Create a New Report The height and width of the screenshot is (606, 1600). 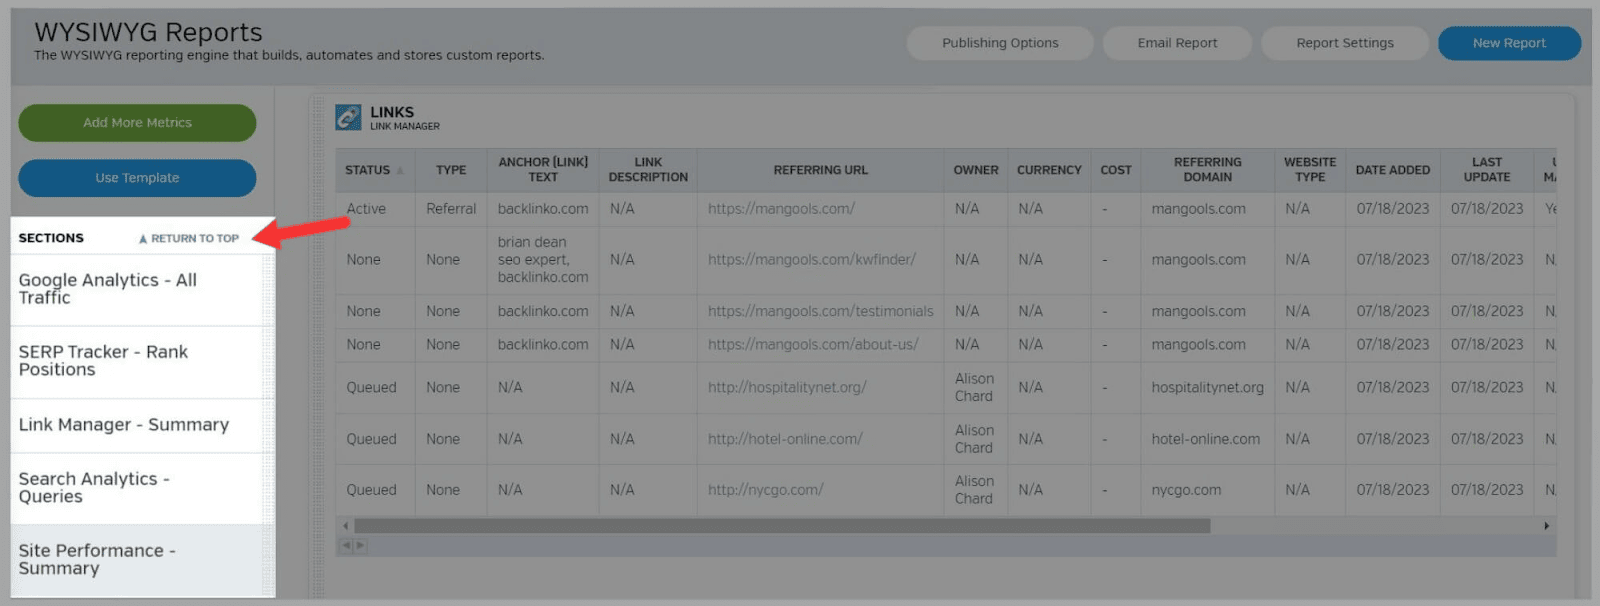(1508, 43)
